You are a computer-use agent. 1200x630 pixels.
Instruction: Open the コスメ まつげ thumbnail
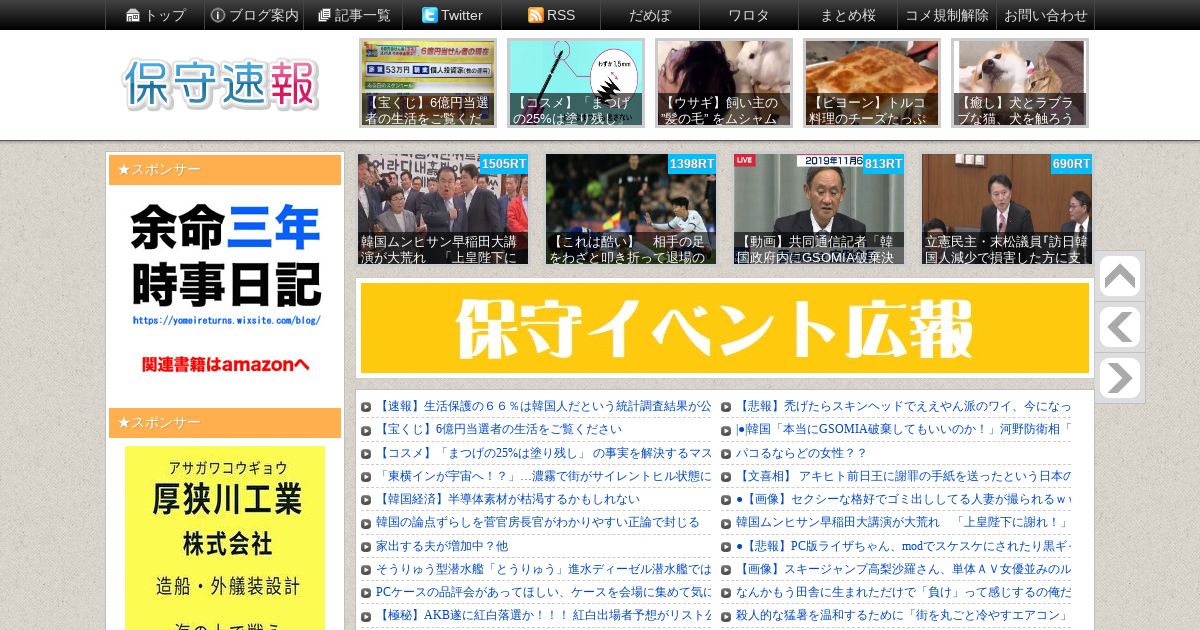(x=576, y=83)
